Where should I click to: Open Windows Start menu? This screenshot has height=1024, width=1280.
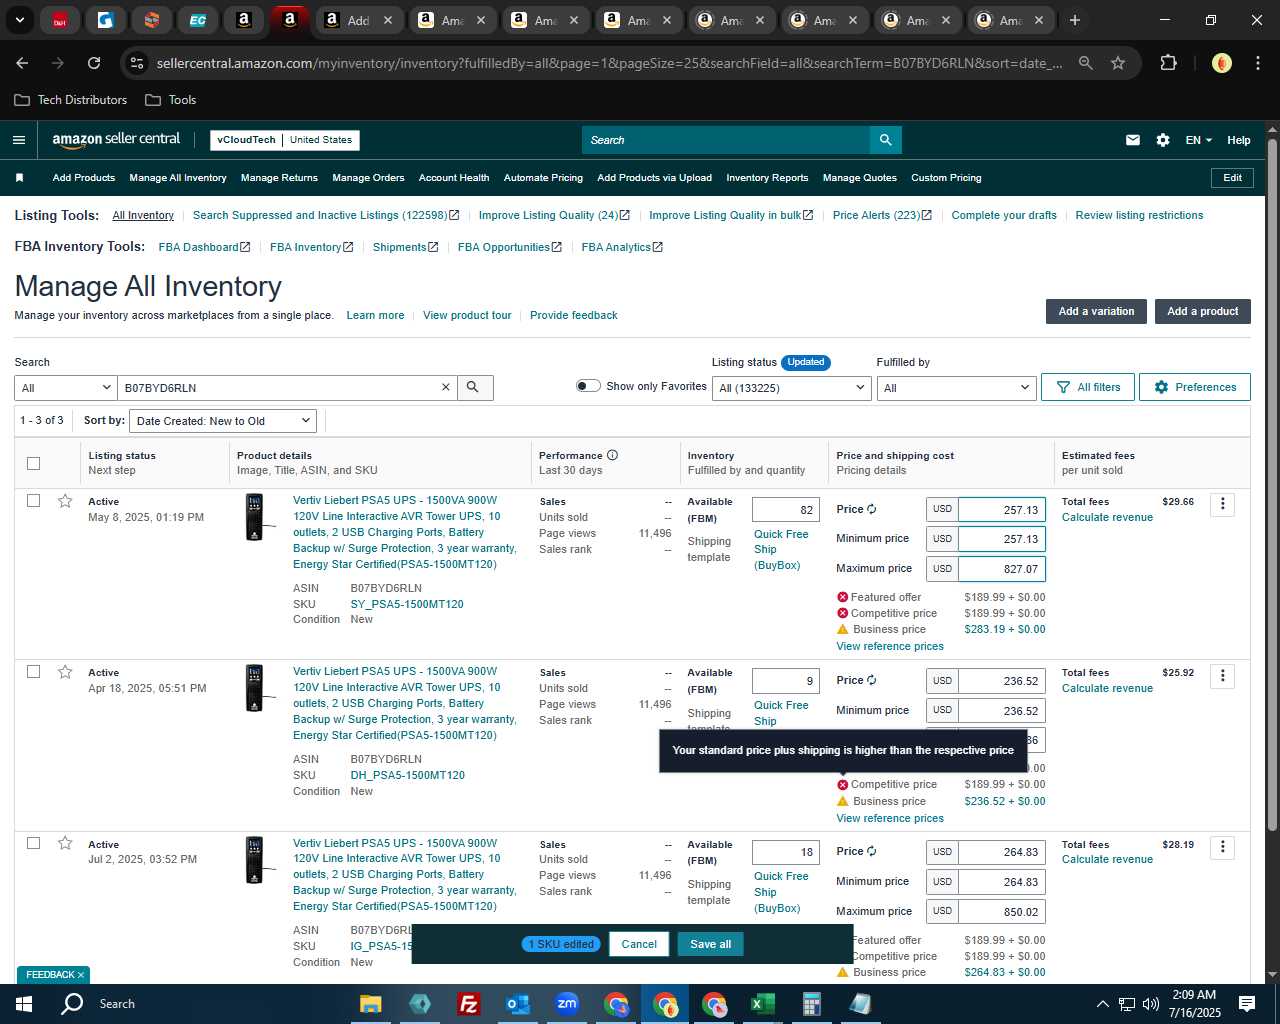[x=24, y=1004]
